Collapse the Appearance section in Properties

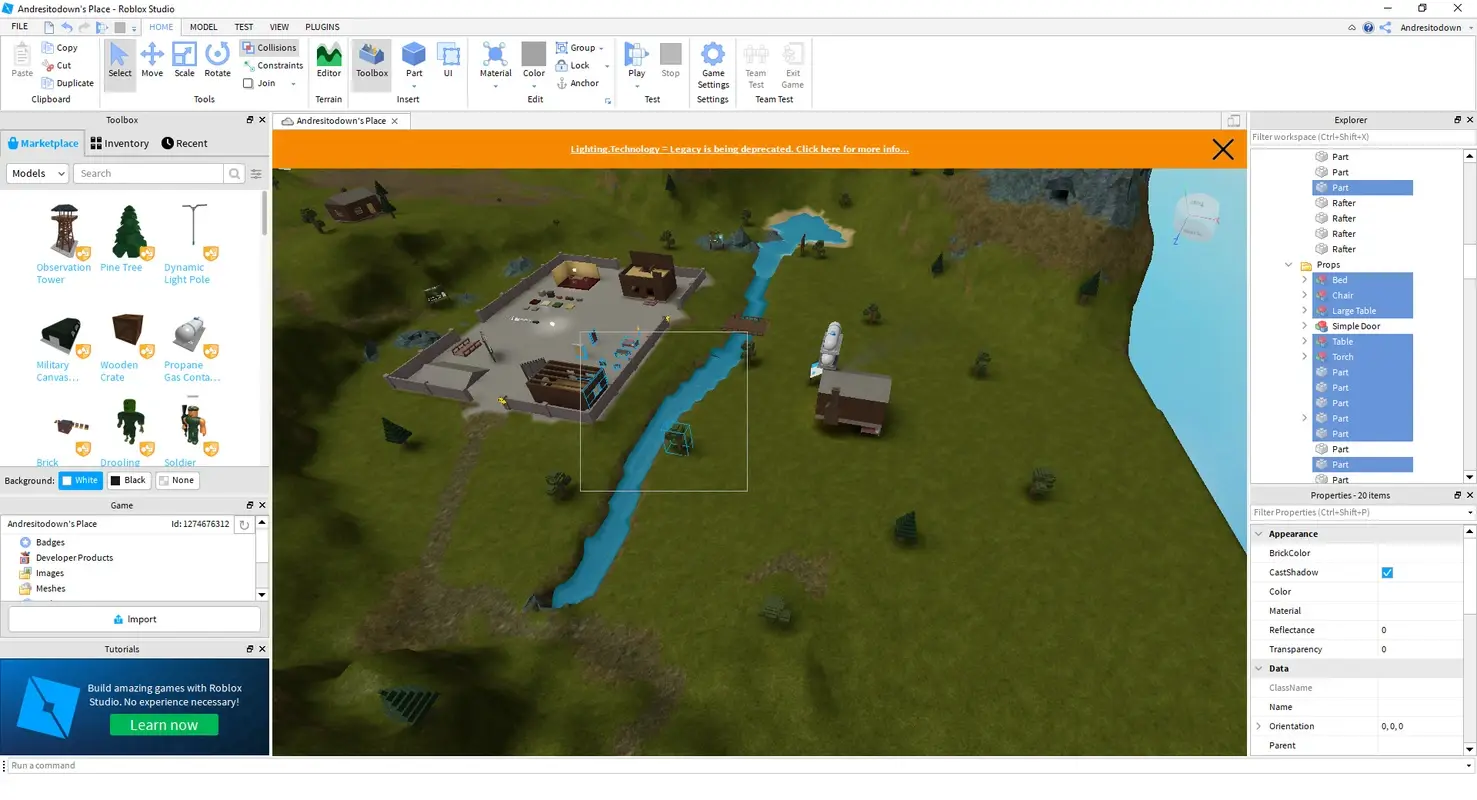click(x=1259, y=533)
